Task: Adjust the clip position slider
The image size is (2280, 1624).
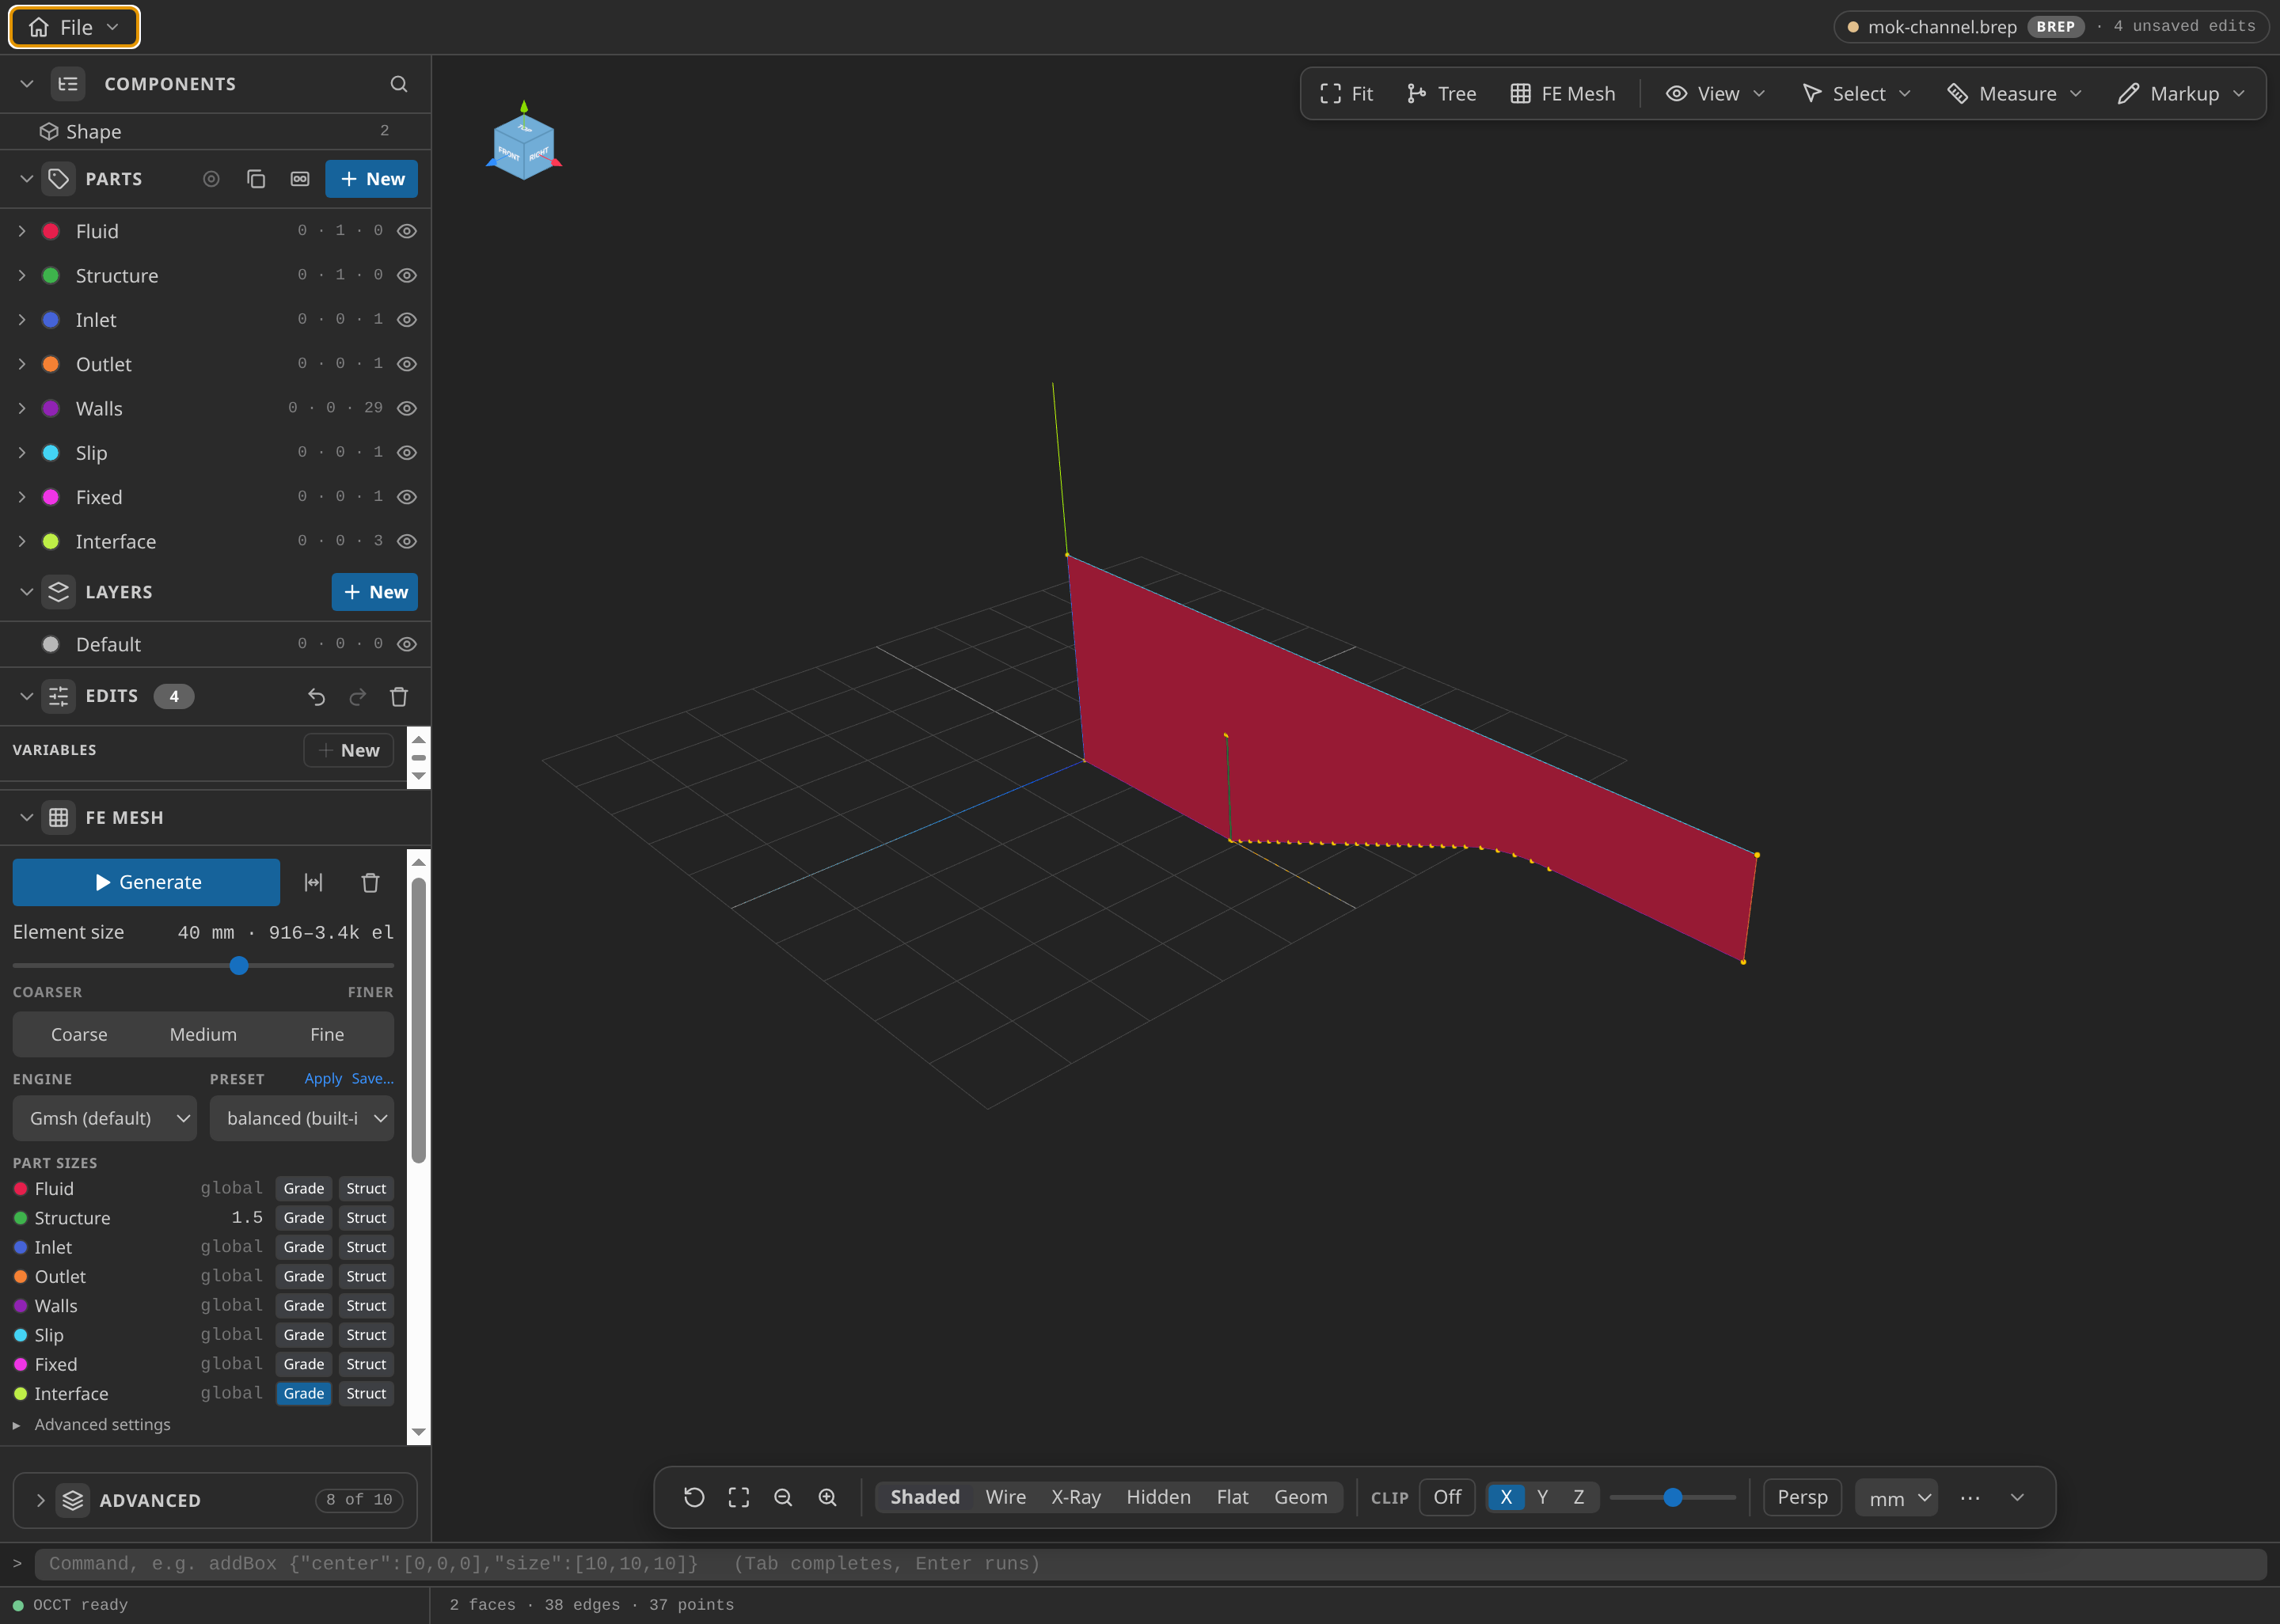Action: point(1673,1497)
